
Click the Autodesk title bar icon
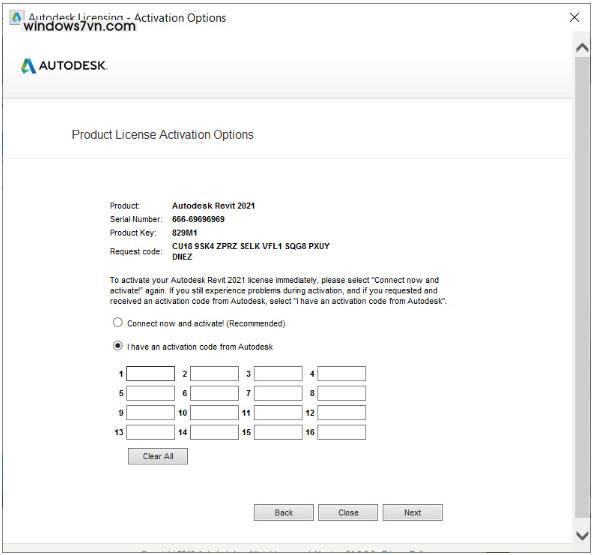[16, 17]
